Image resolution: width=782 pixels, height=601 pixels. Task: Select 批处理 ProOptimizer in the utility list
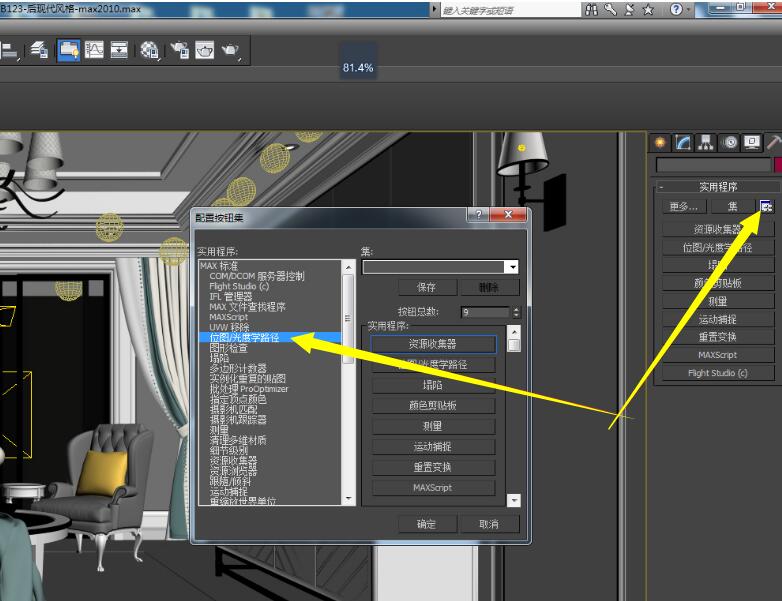pos(249,389)
